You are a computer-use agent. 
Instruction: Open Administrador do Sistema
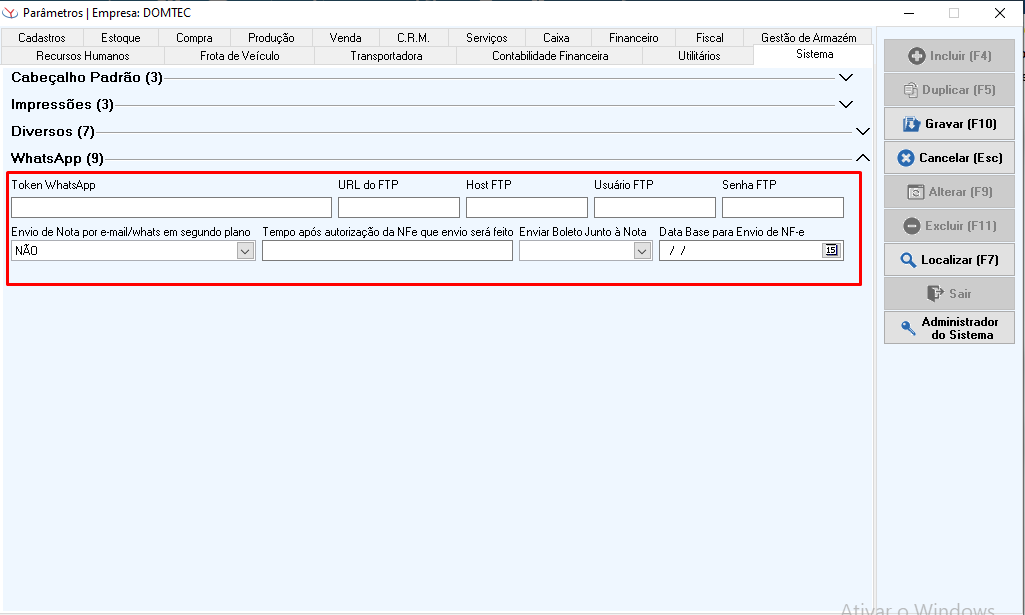tap(949, 328)
